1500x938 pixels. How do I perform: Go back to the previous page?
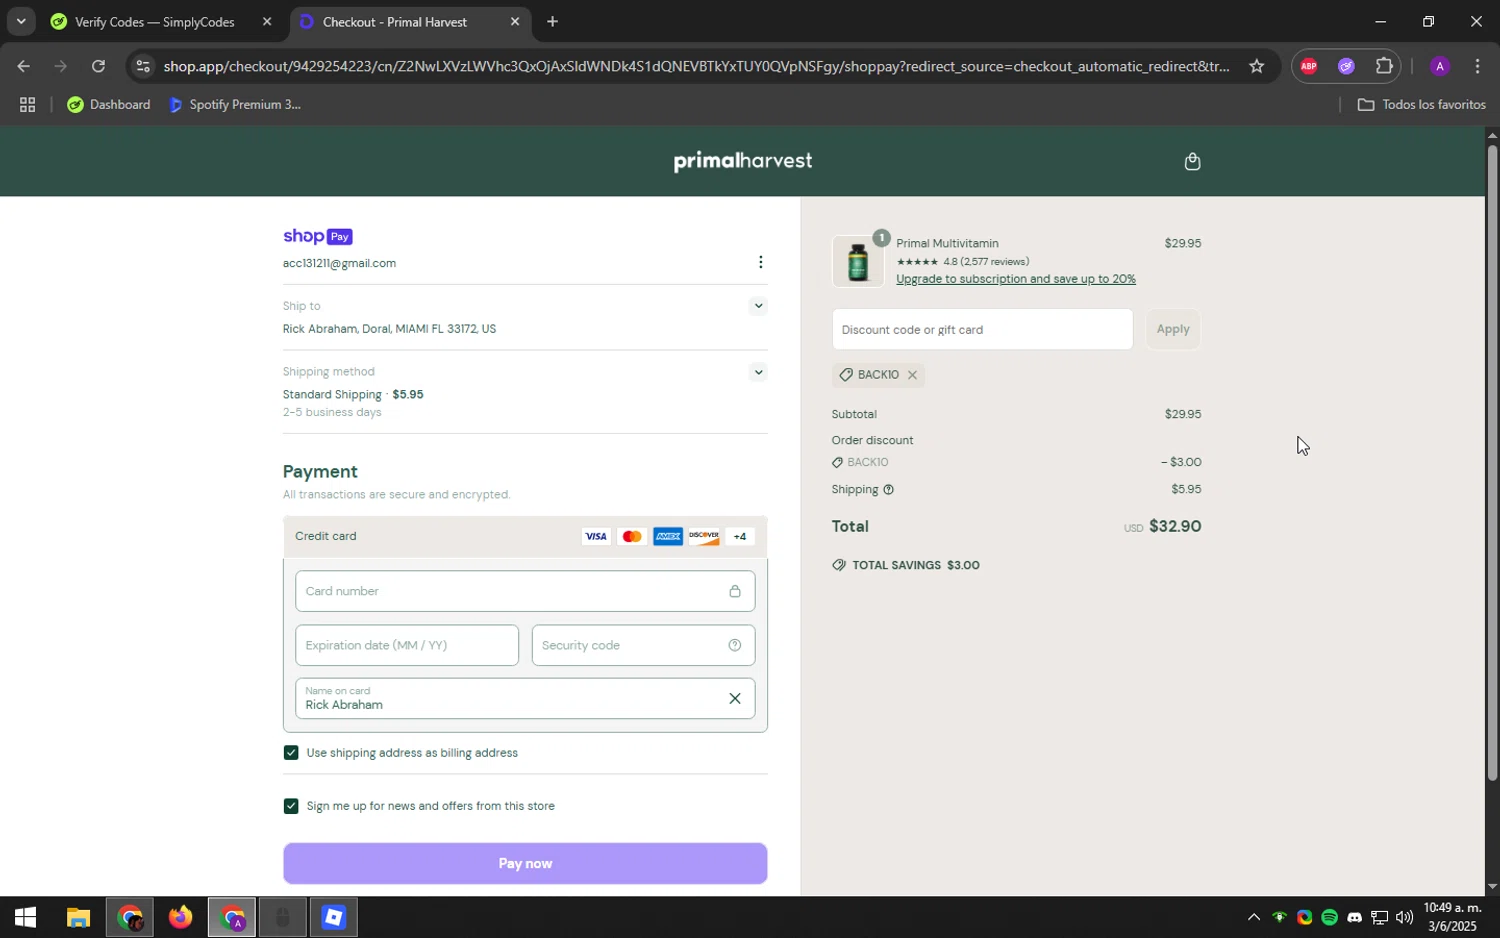[22, 66]
